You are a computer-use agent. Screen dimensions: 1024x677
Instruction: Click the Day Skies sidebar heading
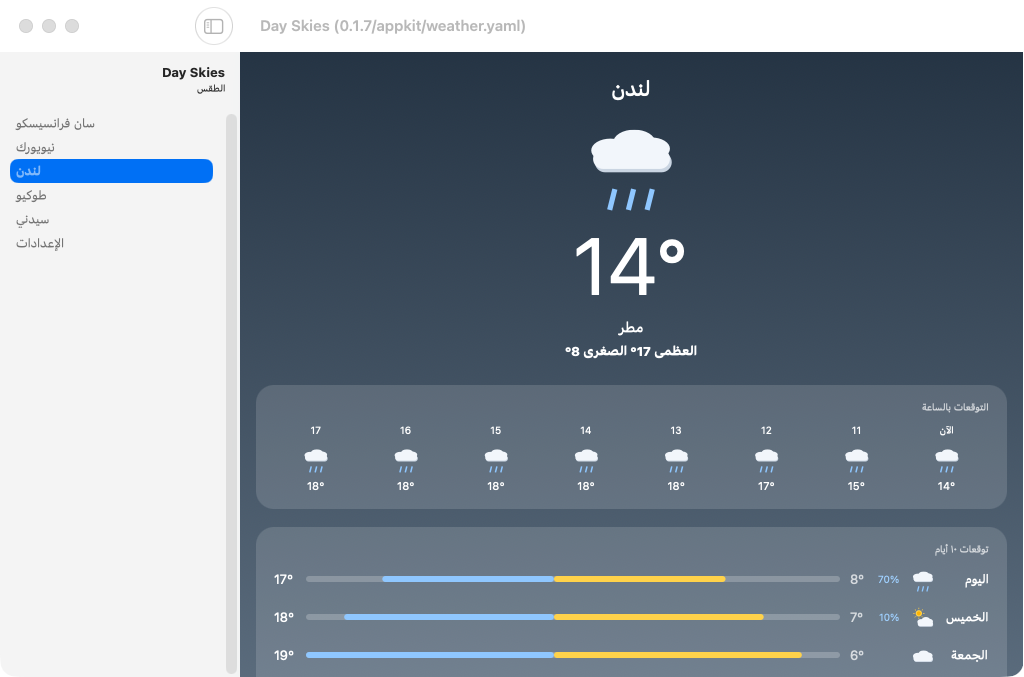pyautogui.click(x=193, y=72)
